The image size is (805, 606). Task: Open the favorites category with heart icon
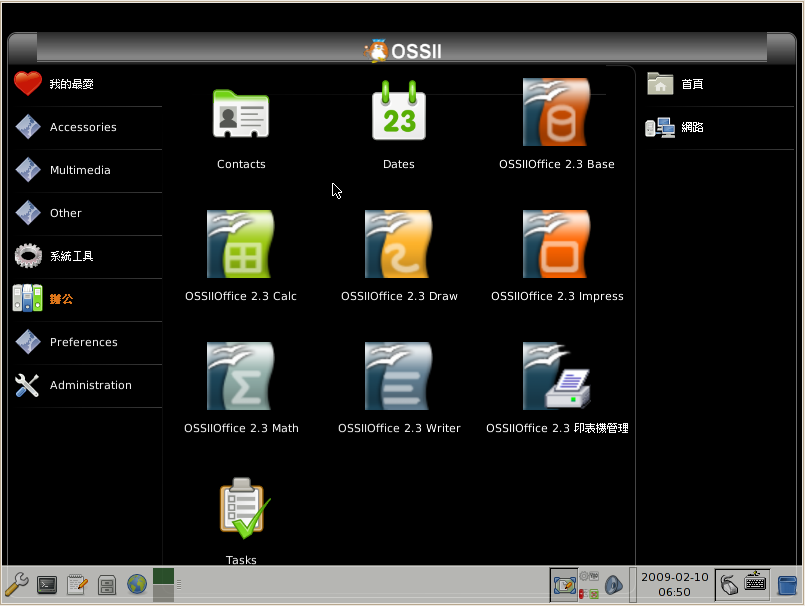pos(71,85)
